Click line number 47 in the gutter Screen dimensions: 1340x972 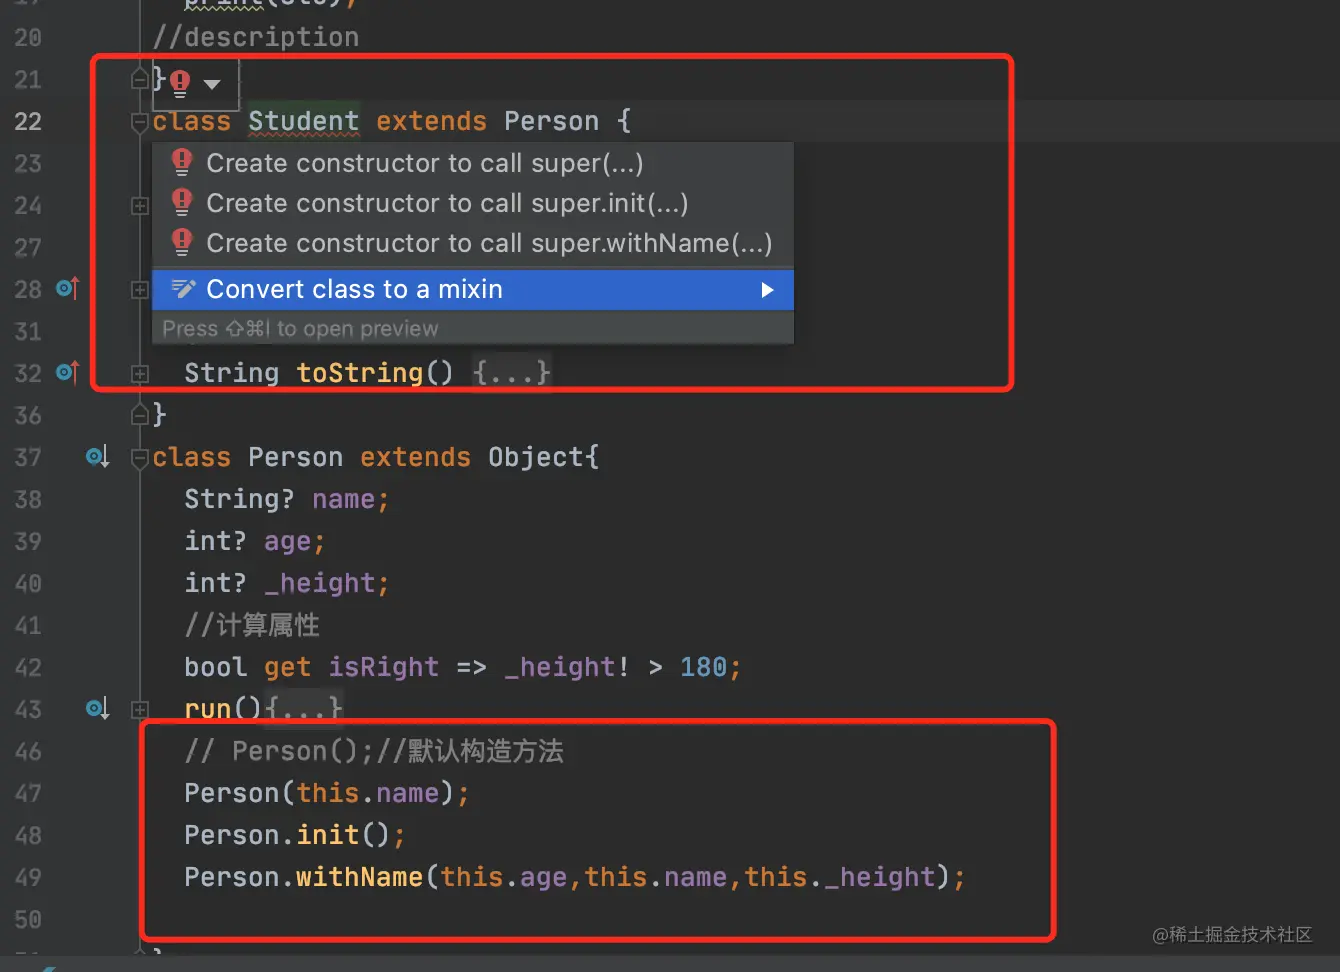pyautogui.click(x=28, y=793)
